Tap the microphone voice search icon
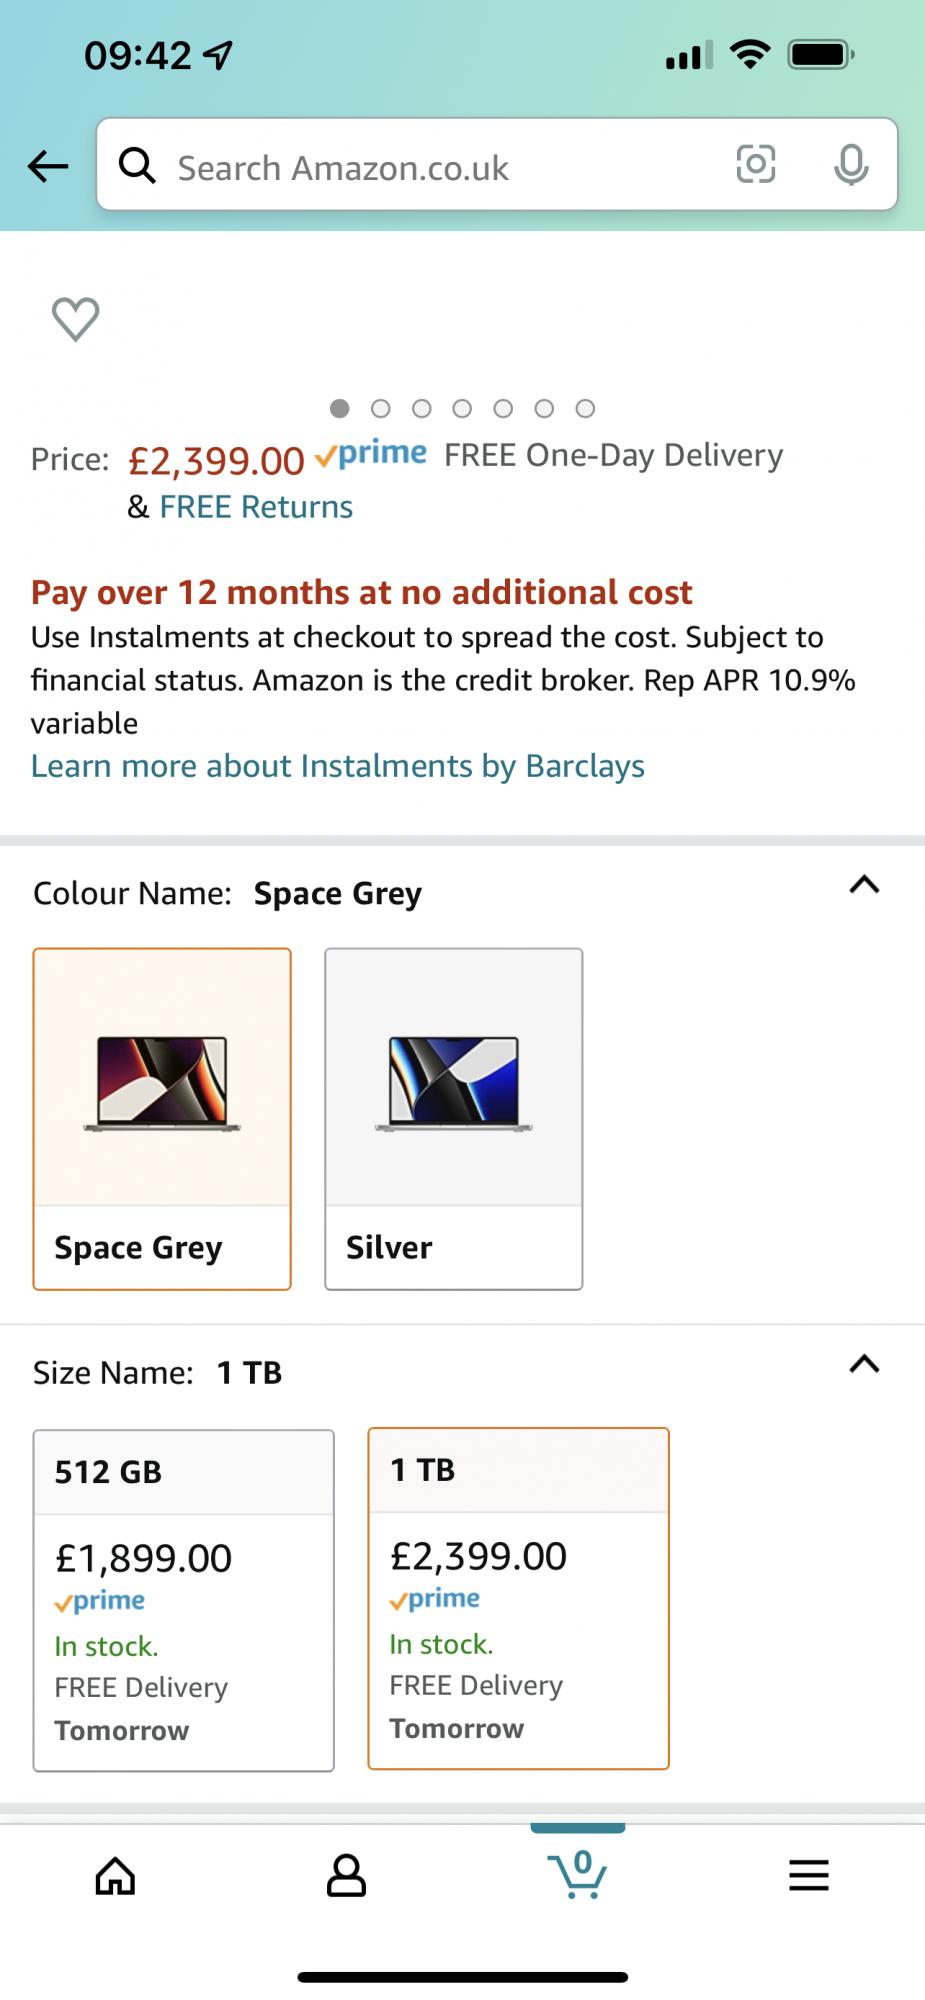 click(851, 165)
